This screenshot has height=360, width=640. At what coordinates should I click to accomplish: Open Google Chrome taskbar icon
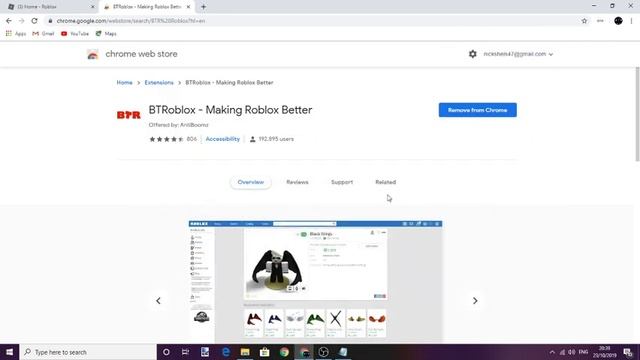click(x=284, y=352)
